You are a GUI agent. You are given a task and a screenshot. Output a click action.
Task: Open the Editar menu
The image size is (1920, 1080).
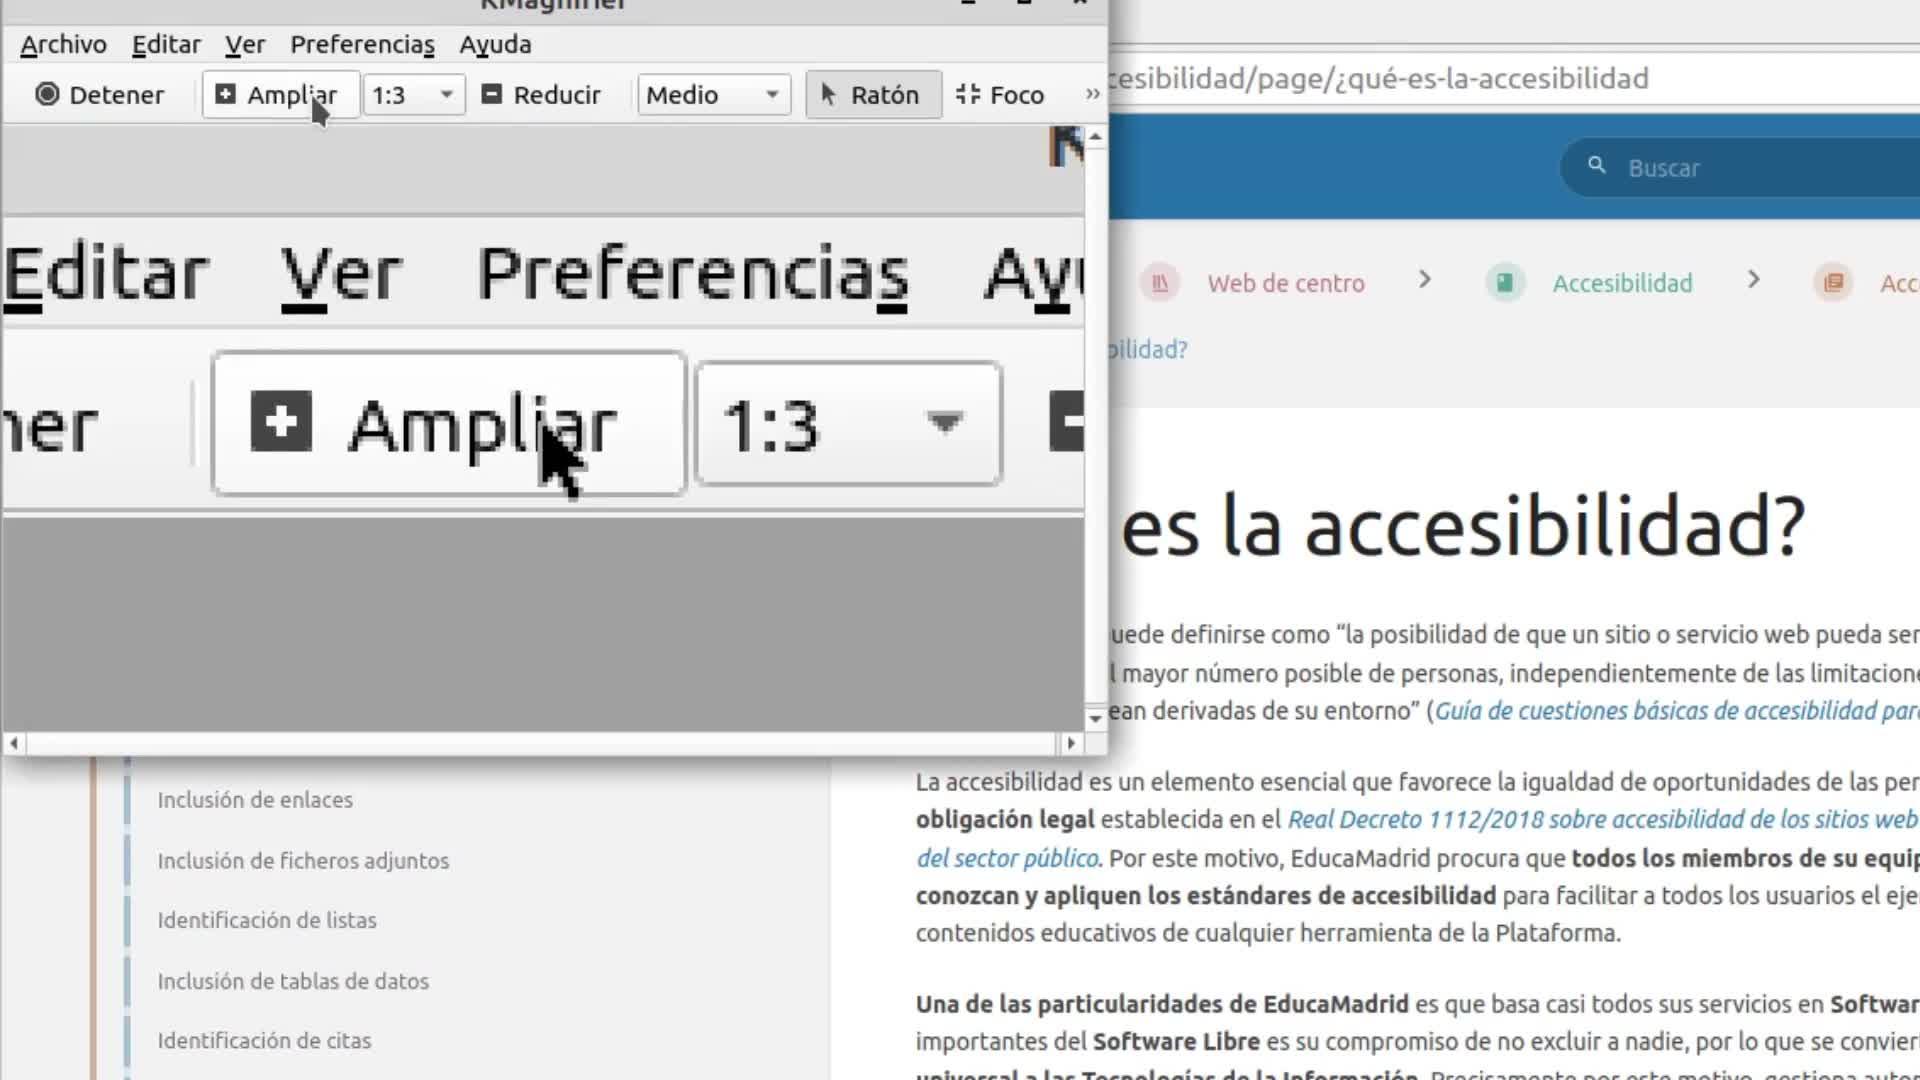pos(166,44)
